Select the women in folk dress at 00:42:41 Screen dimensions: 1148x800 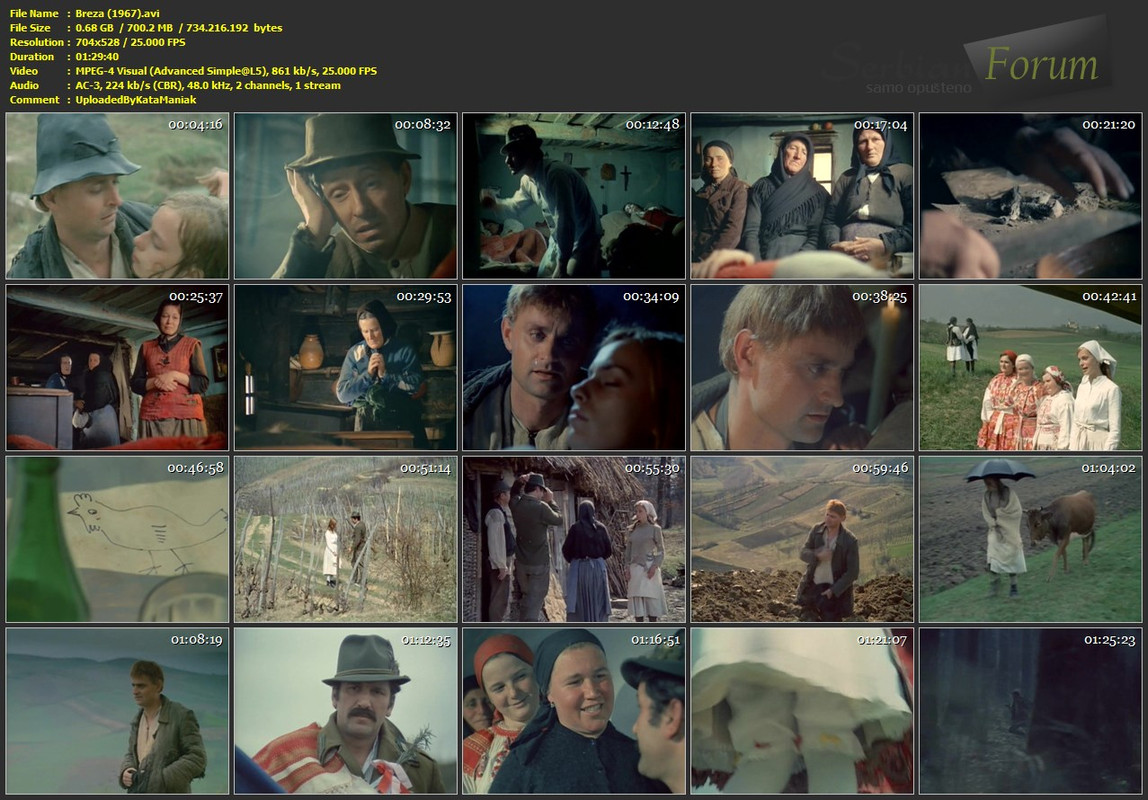(x=1031, y=367)
